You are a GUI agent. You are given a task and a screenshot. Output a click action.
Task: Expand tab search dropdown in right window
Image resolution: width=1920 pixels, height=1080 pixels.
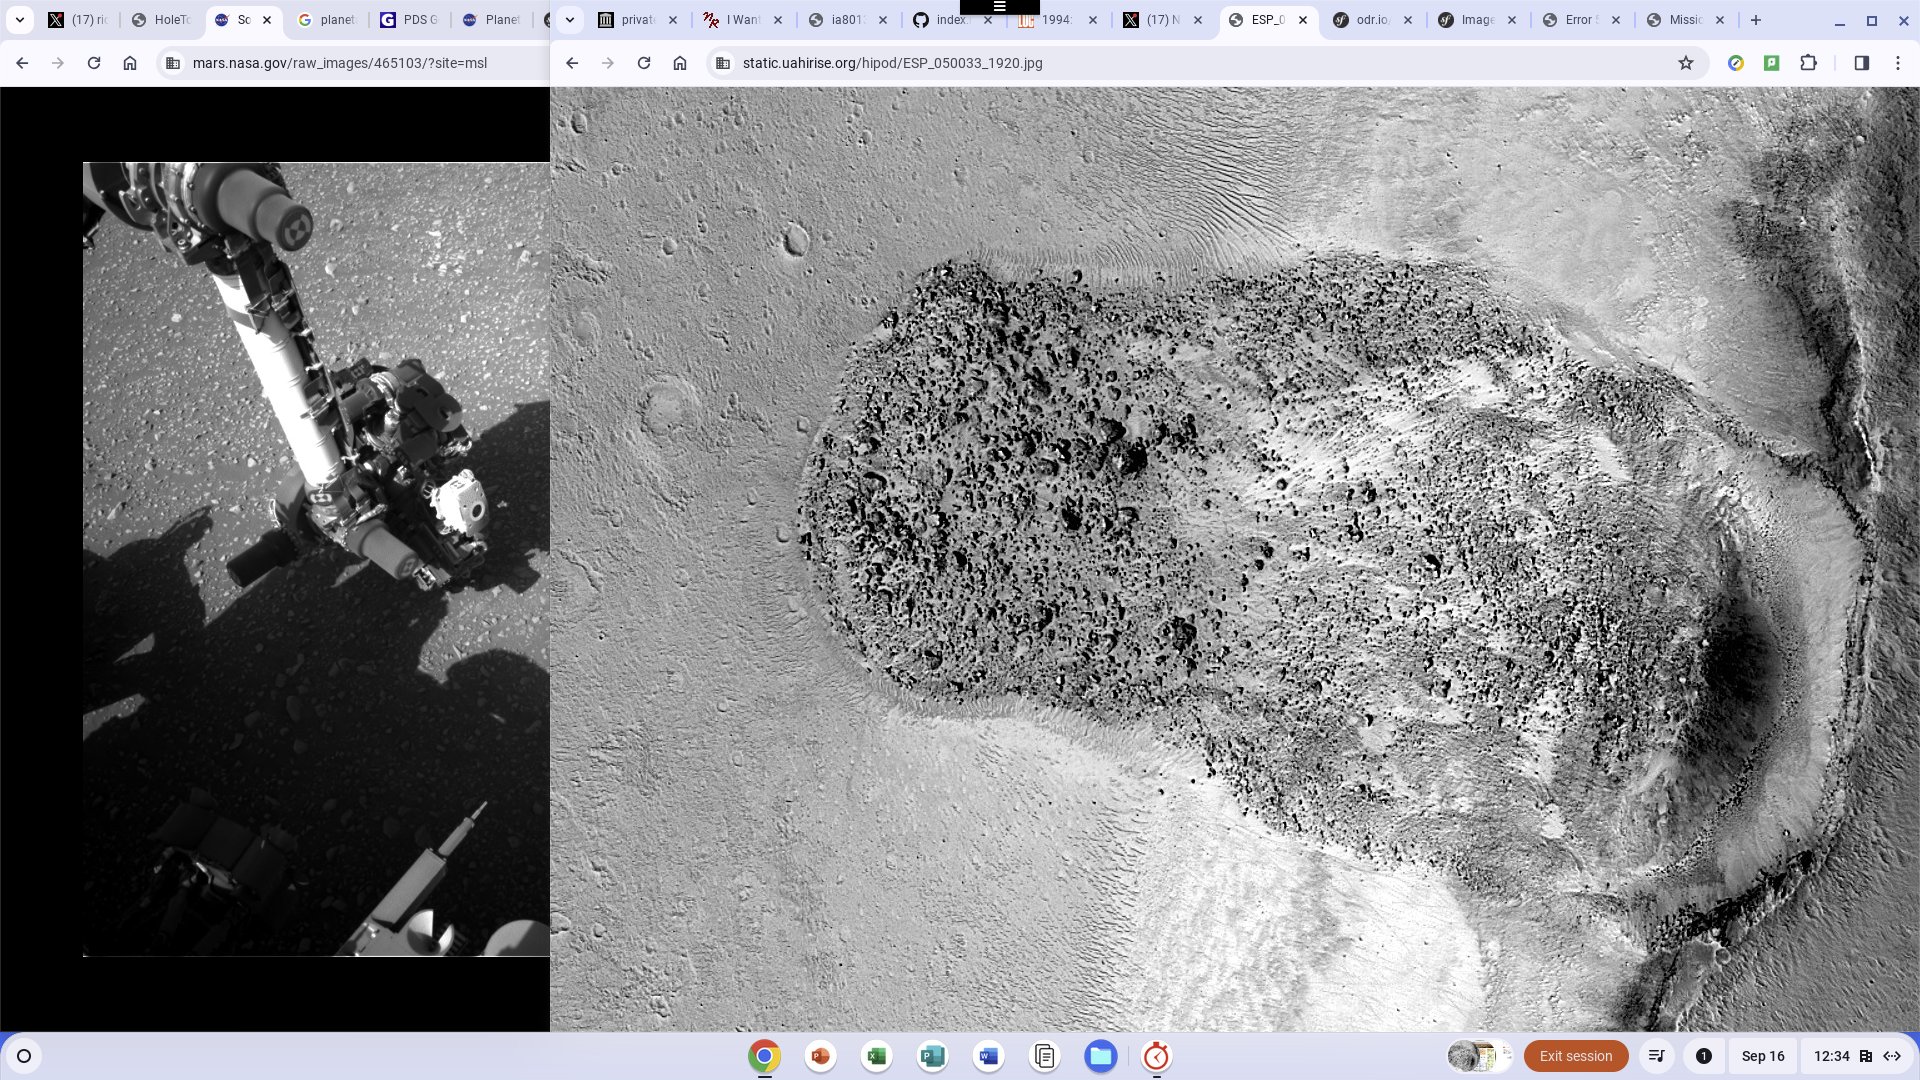pos(569,20)
